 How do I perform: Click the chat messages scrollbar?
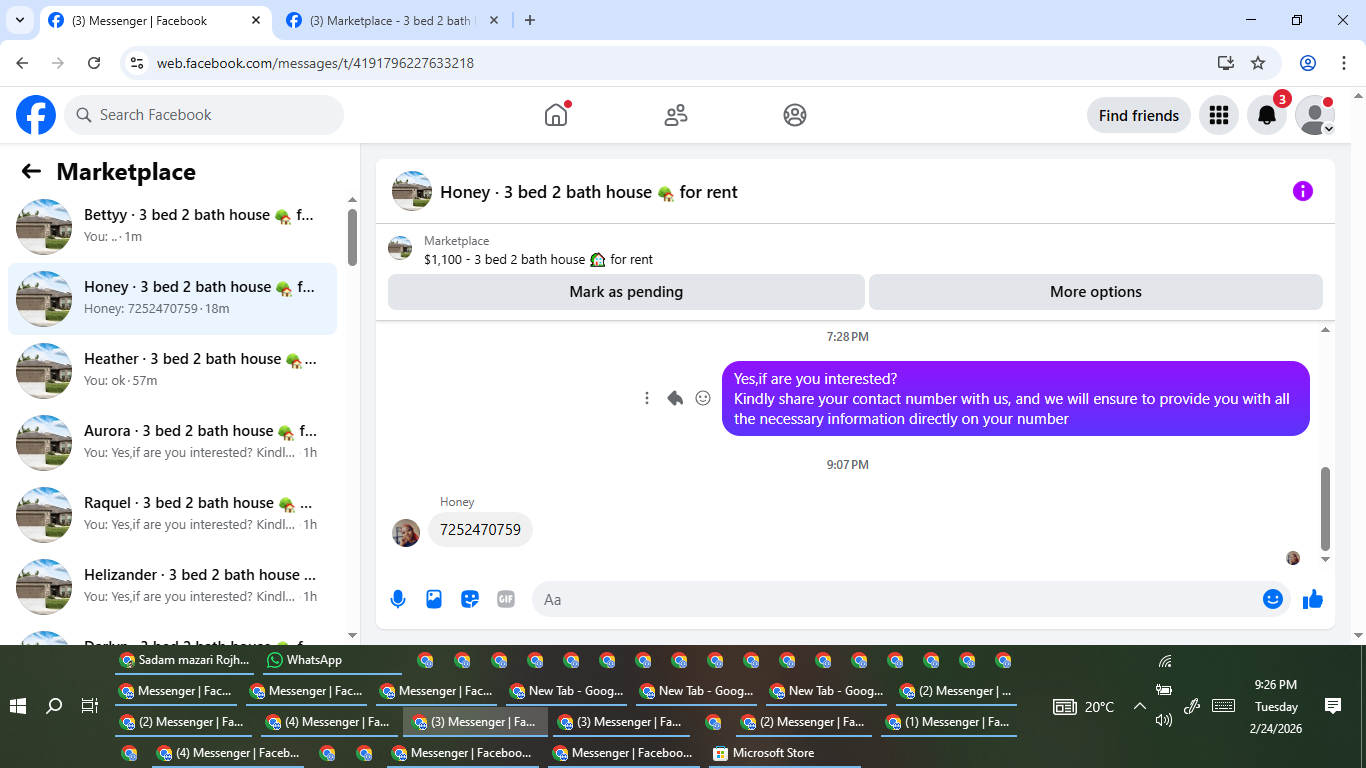1326,508
